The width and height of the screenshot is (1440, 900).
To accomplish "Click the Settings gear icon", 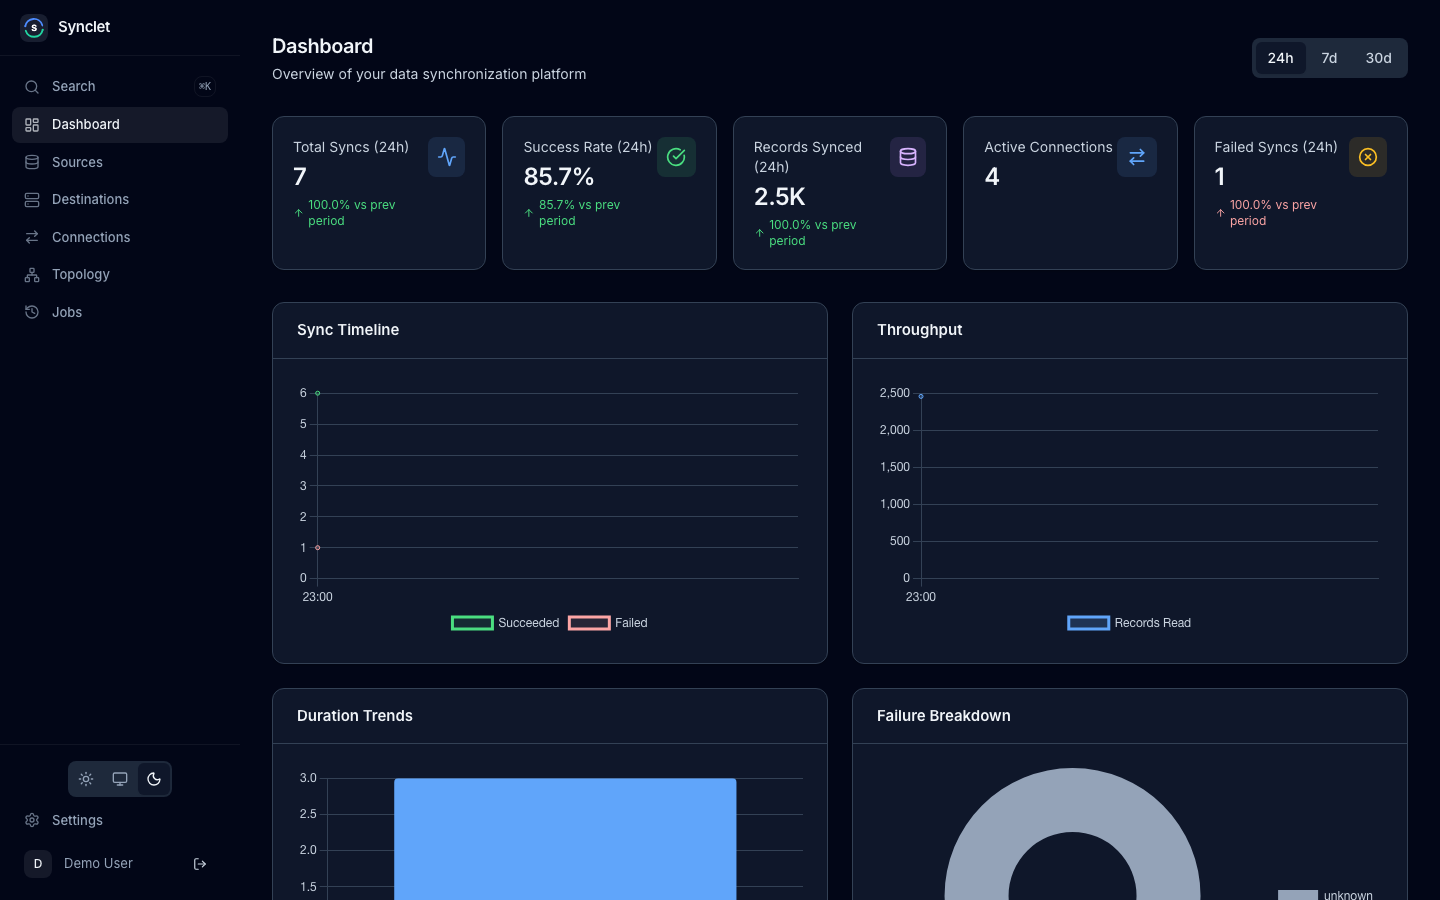I will (32, 820).
